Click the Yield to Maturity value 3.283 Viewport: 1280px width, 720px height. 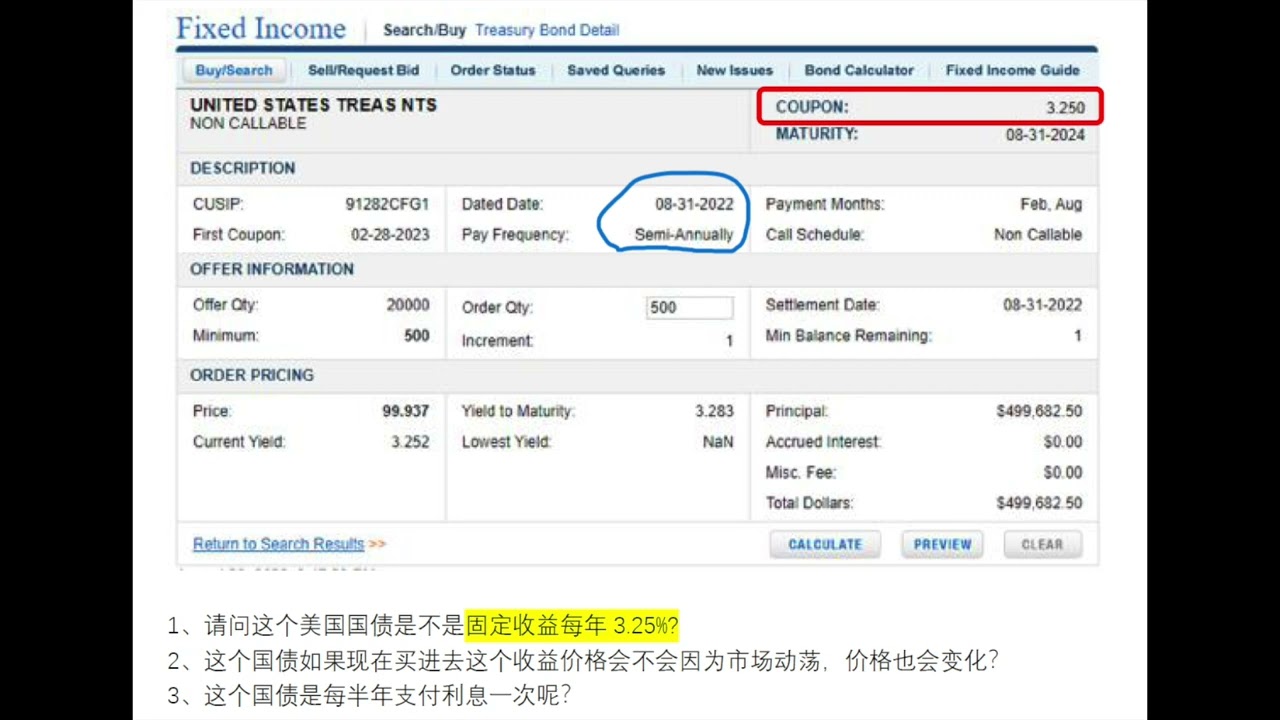click(714, 411)
